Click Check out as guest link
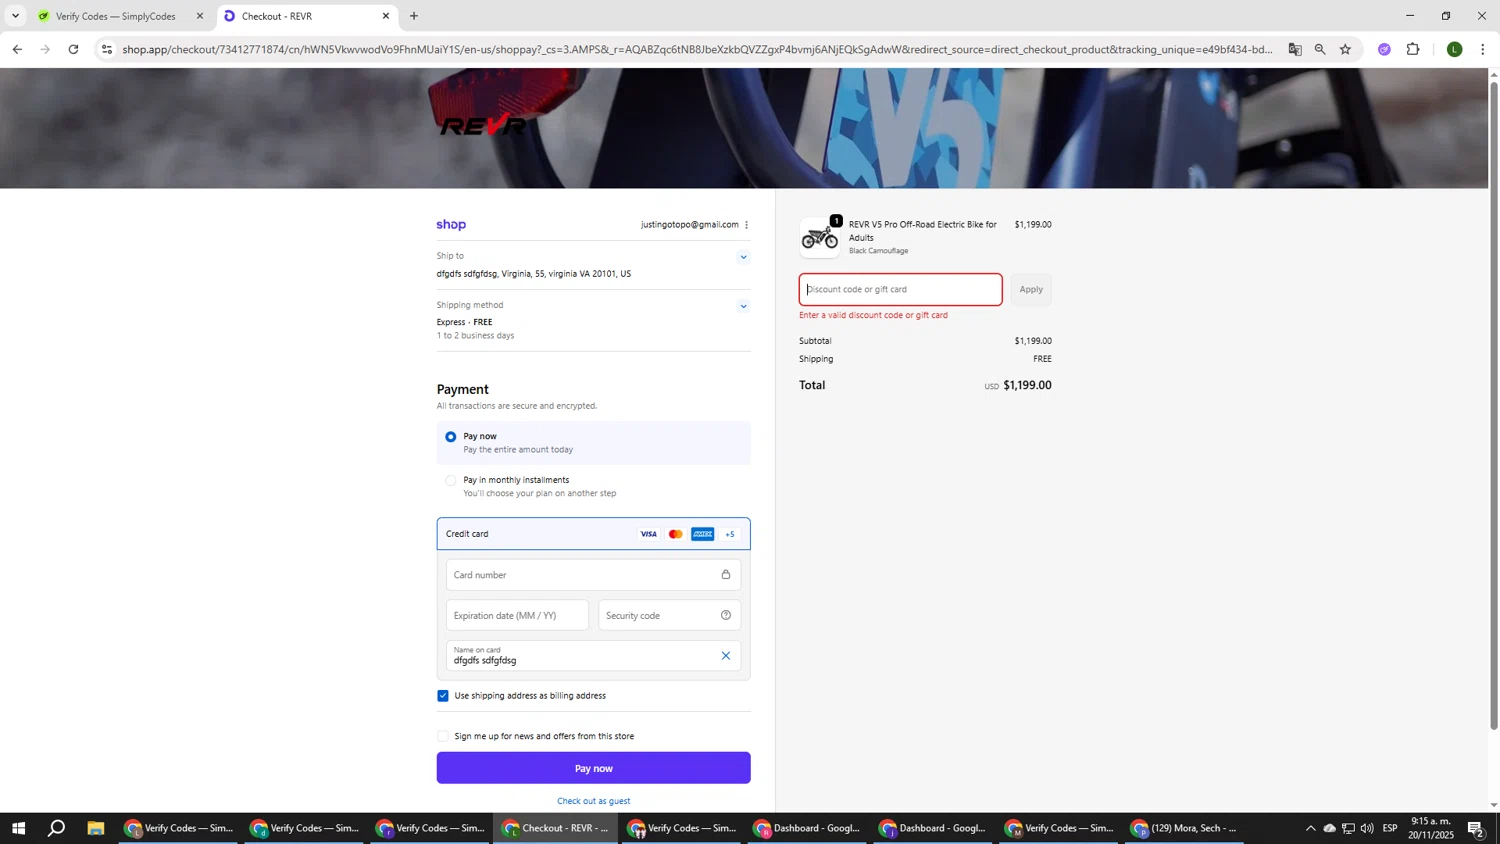 593,801
